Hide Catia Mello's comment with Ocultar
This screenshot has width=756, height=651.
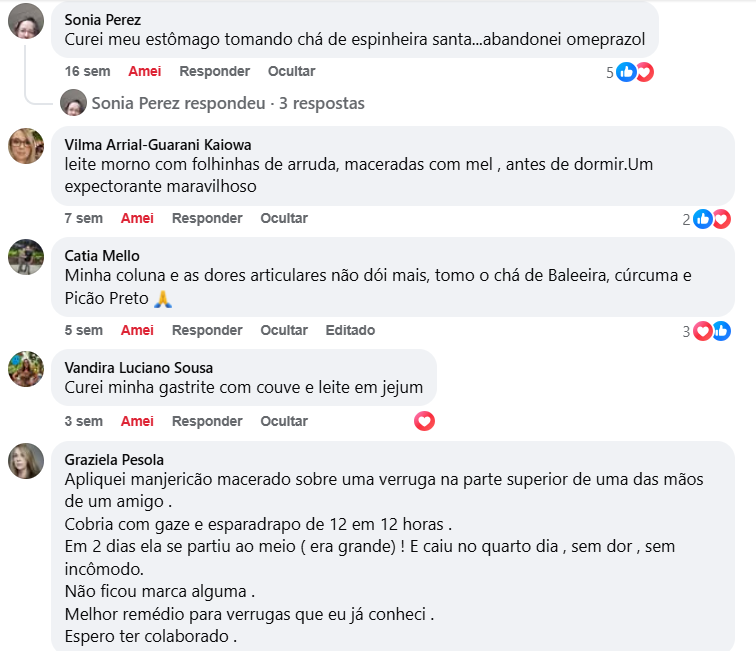[x=284, y=330]
